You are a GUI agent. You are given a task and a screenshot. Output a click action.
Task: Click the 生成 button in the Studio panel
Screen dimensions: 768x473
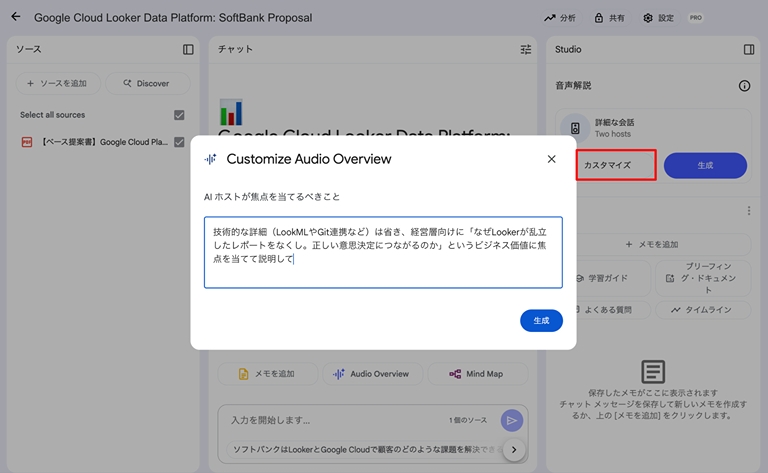tap(705, 166)
